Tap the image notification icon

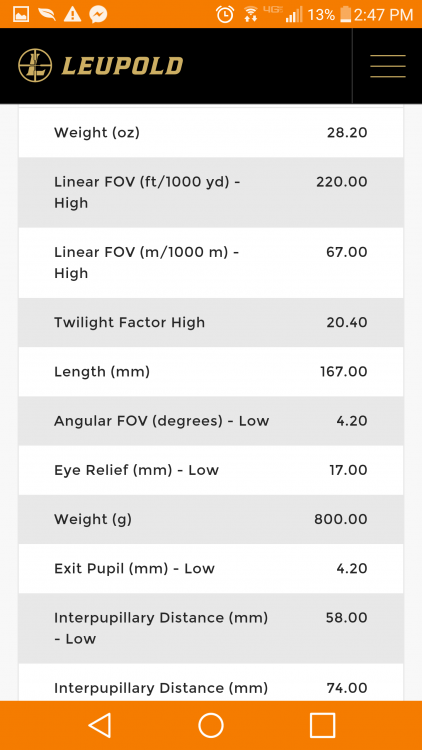(21, 14)
